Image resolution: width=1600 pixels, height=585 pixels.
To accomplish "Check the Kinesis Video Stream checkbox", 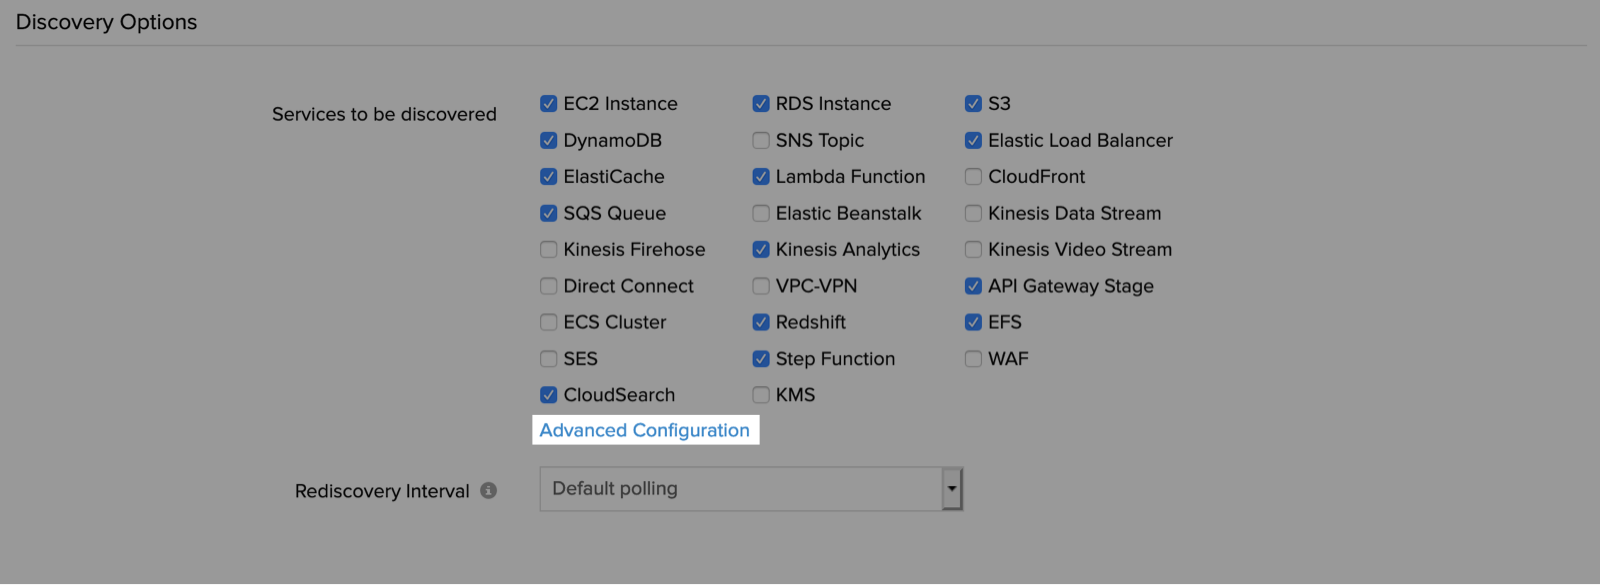I will pos(973,250).
